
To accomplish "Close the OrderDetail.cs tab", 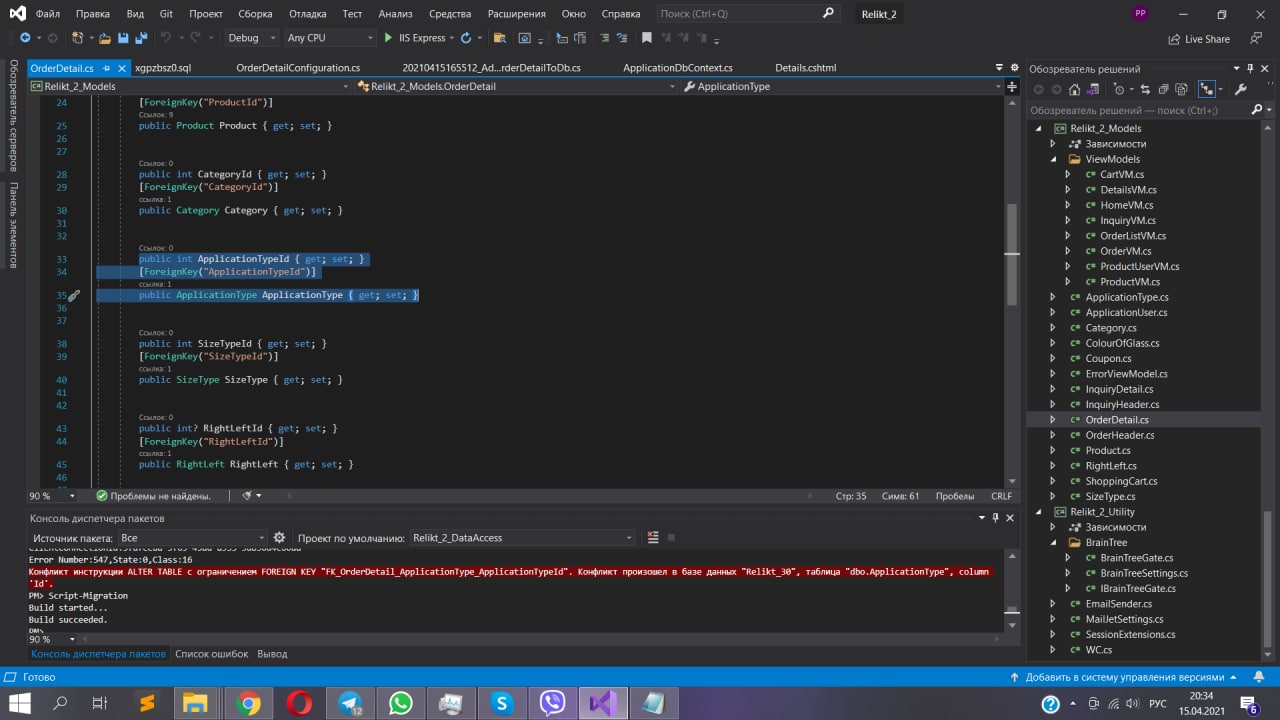I will tap(122, 68).
